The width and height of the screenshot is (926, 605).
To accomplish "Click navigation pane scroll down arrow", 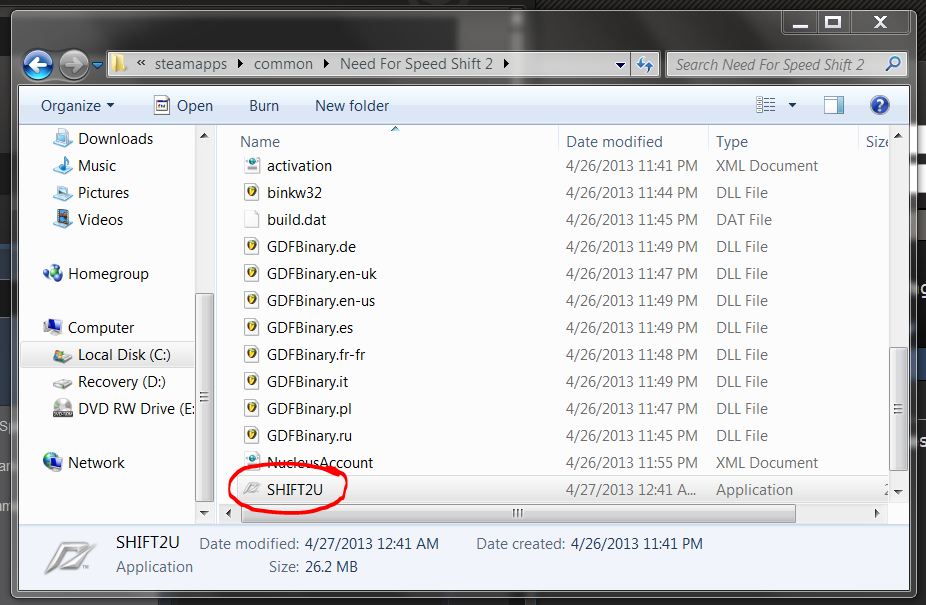I will (x=204, y=513).
